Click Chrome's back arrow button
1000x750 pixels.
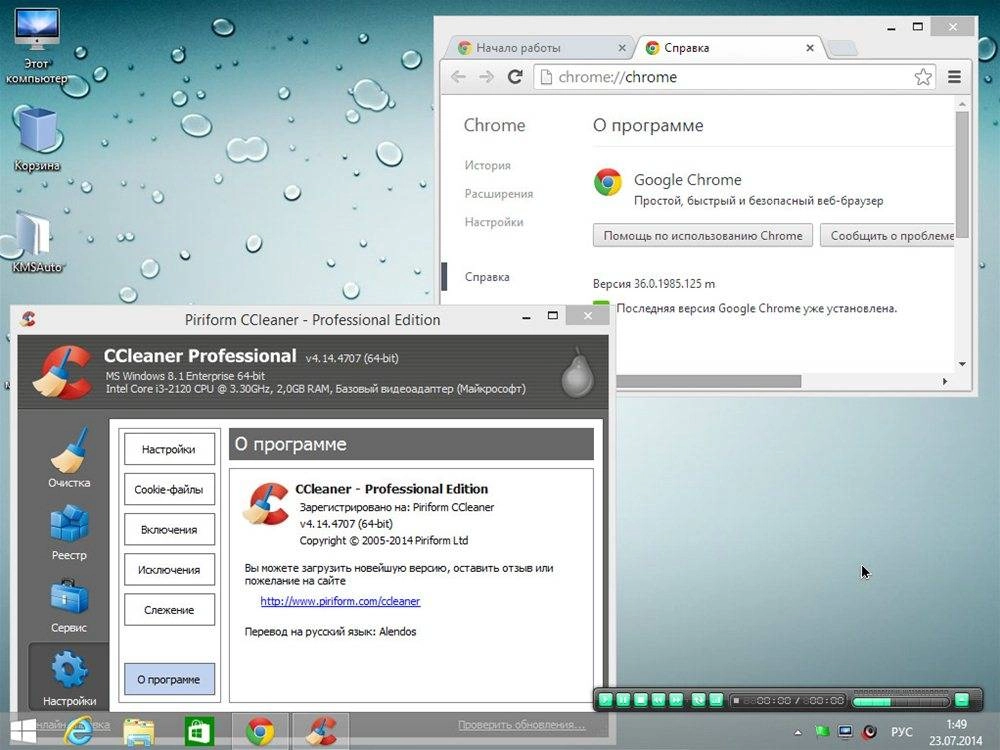(458, 77)
